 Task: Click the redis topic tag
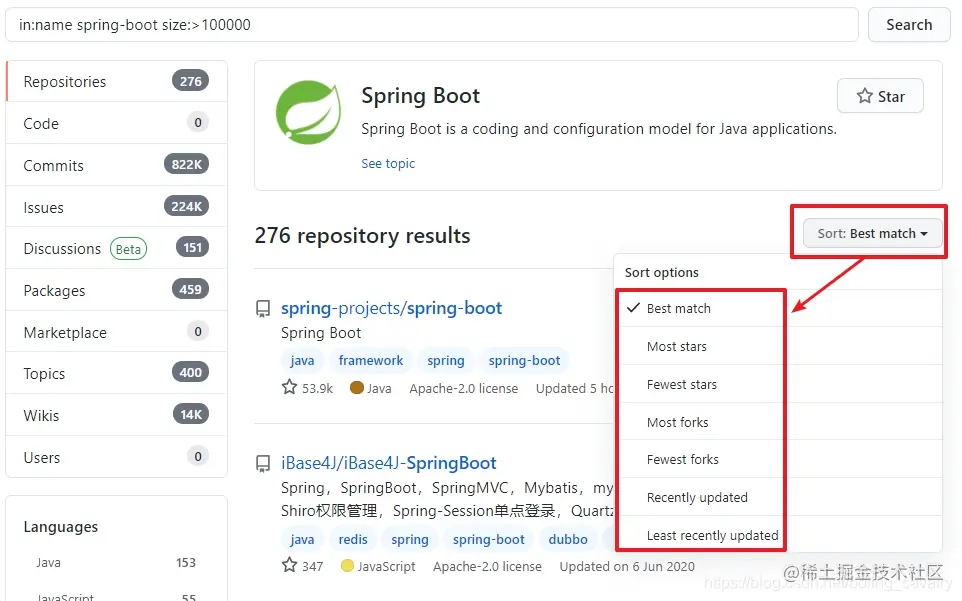click(x=353, y=539)
